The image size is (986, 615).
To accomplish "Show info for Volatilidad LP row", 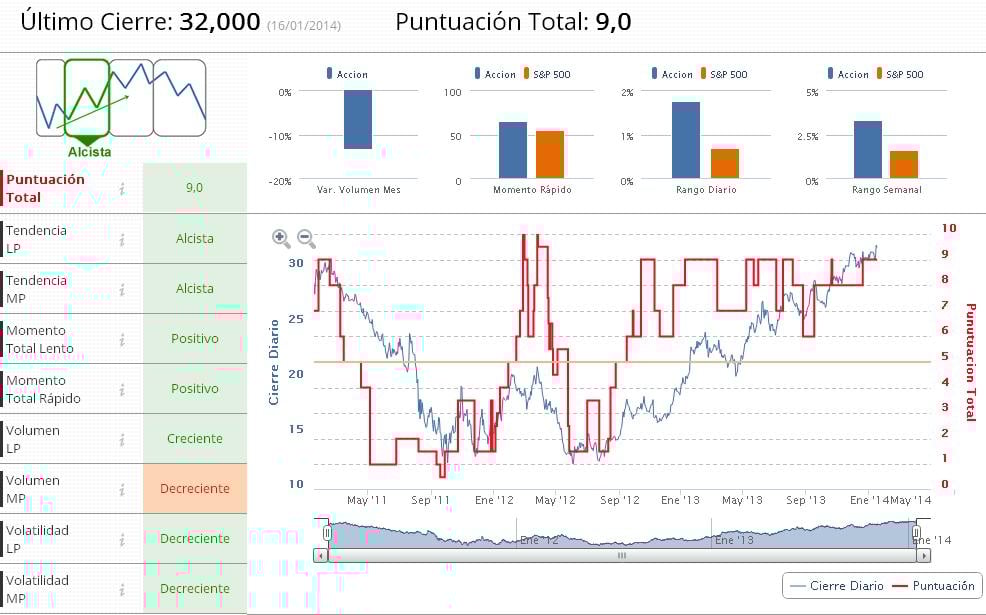I will click(122, 540).
